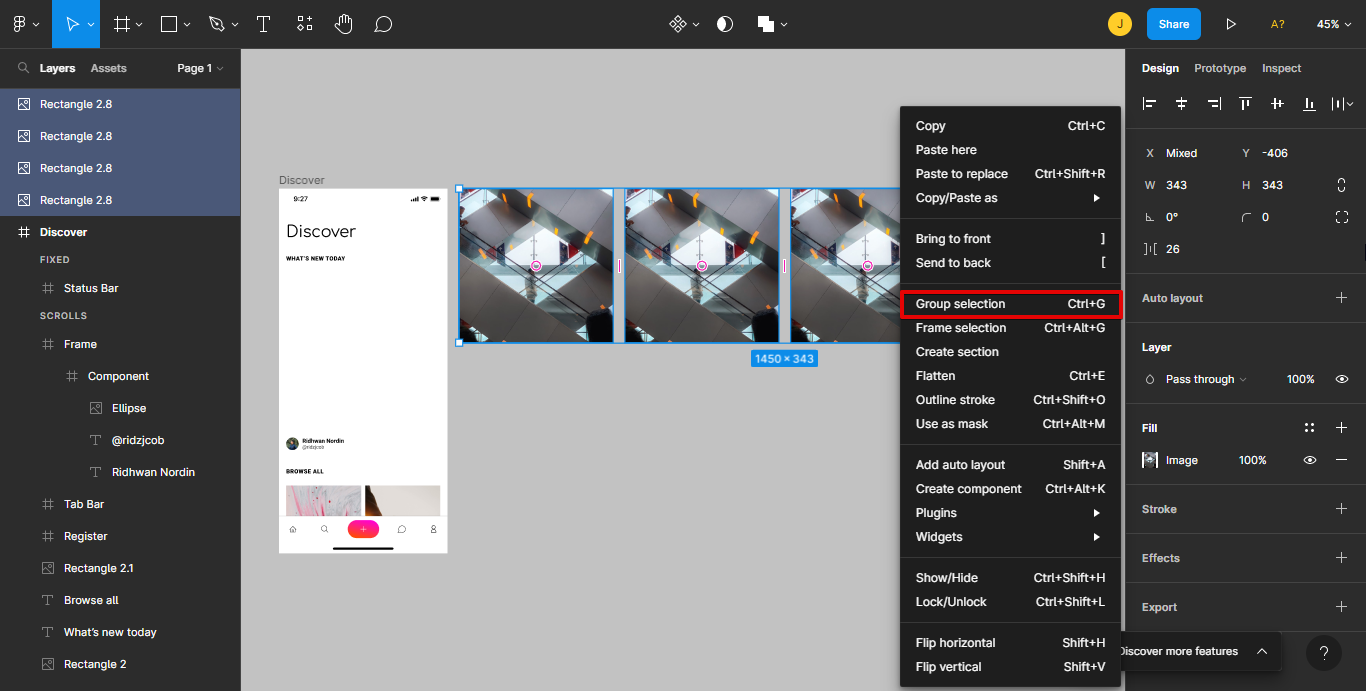The width and height of the screenshot is (1366, 691).
Task: Click the missing fonts A? icon
Action: [1277, 24]
